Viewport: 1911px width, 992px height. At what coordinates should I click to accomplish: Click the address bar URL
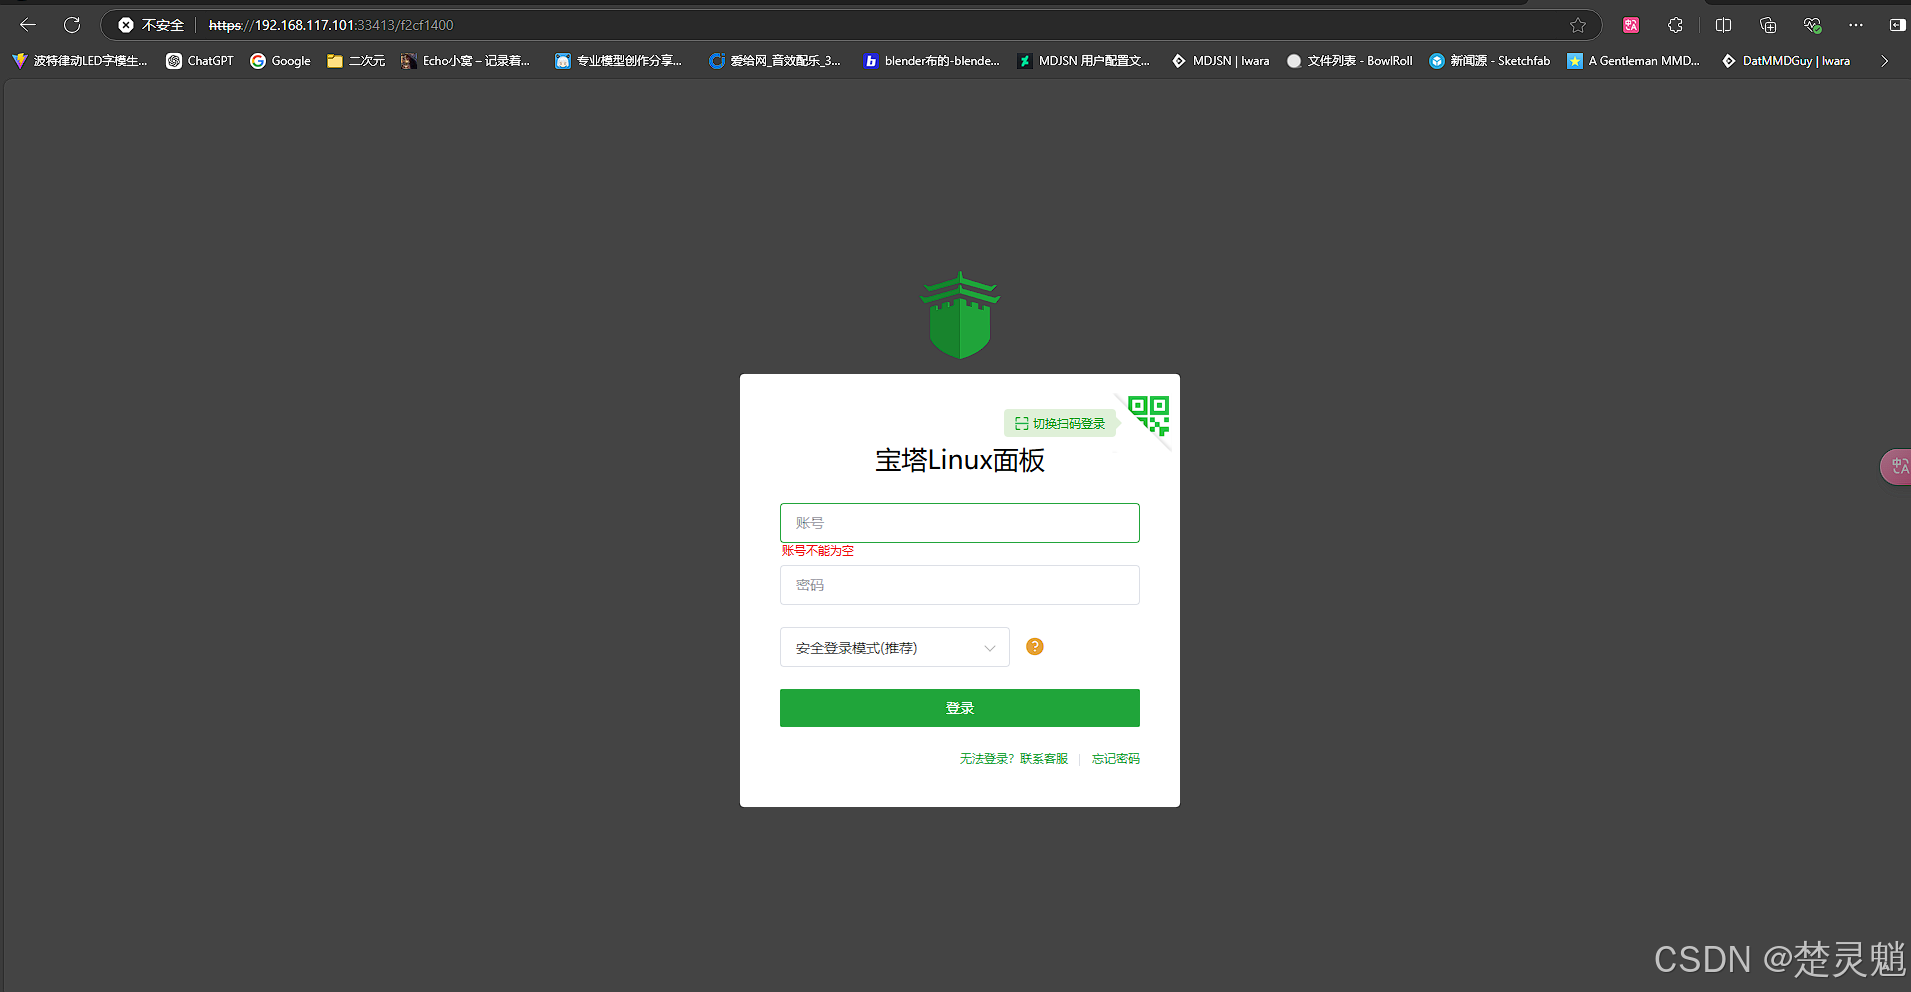331,25
